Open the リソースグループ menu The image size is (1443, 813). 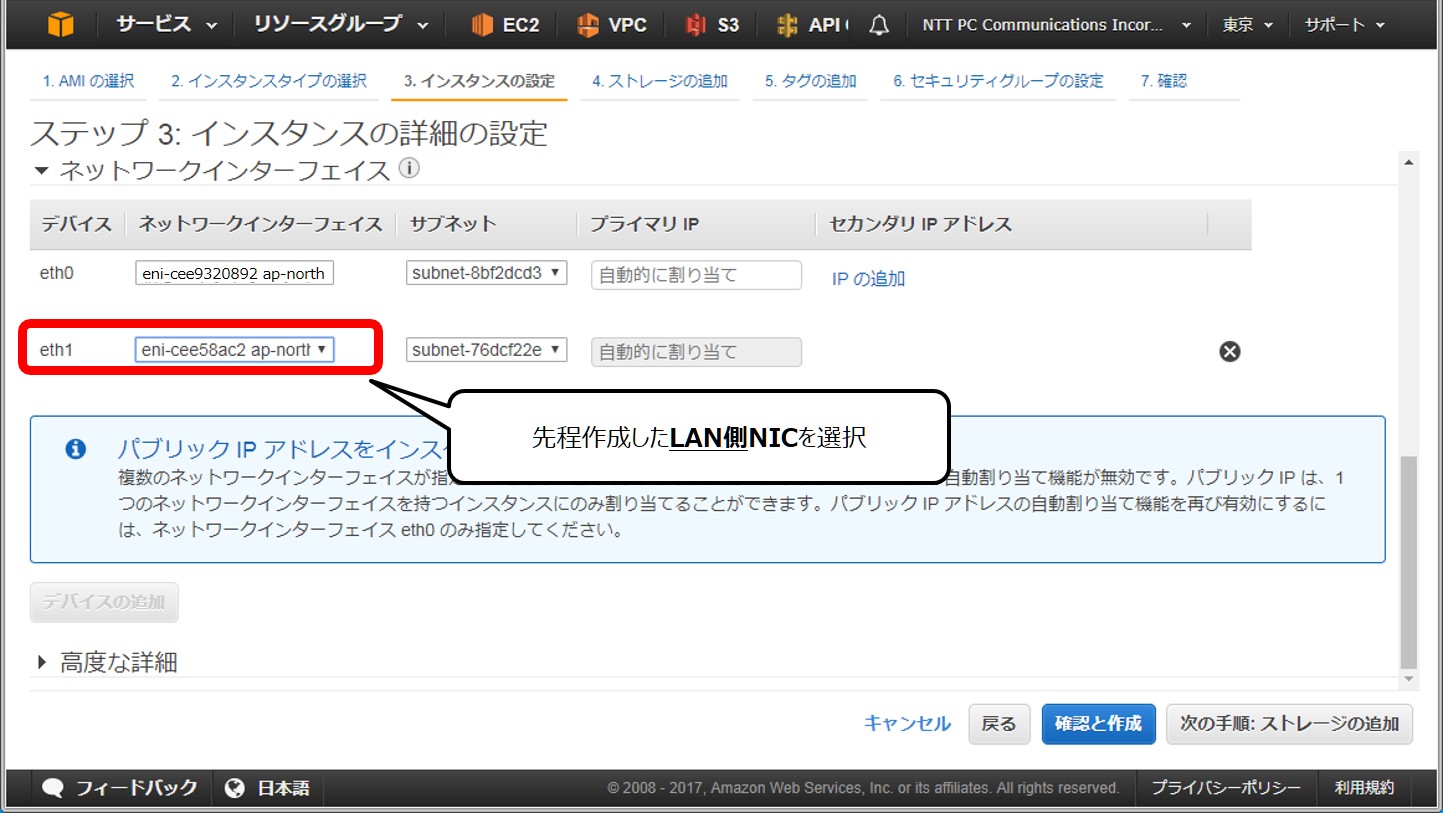tap(341, 25)
